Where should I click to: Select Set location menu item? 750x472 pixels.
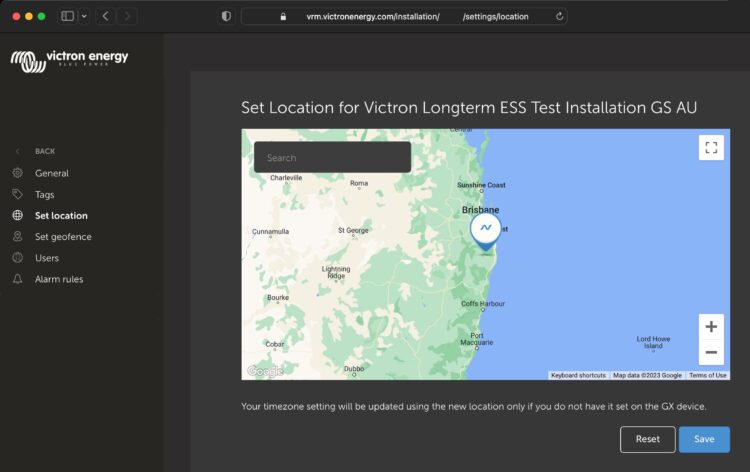point(61,216)
